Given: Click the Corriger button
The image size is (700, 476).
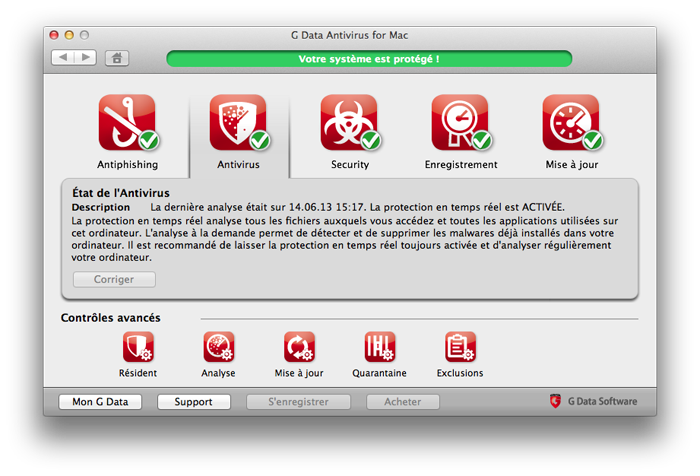Looking at the screenshot, I should pyautogui.click(x=114, y=280).
